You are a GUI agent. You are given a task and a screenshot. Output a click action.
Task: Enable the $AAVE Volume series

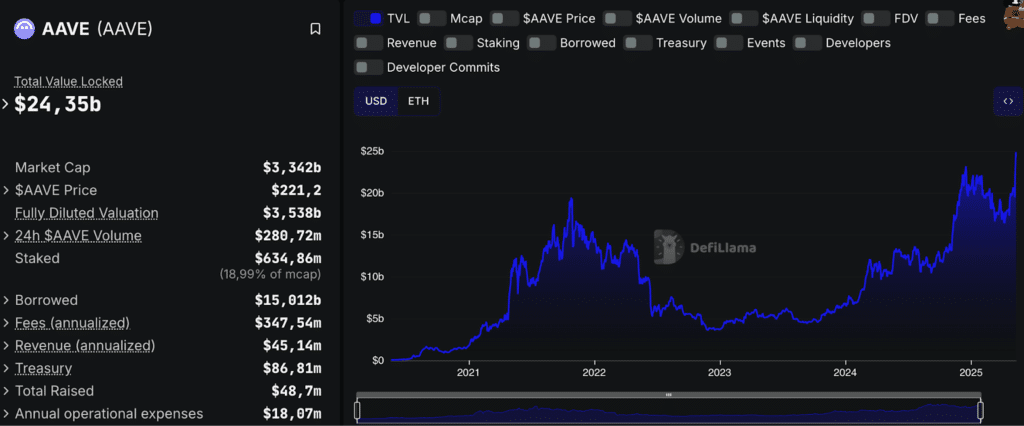618,18
